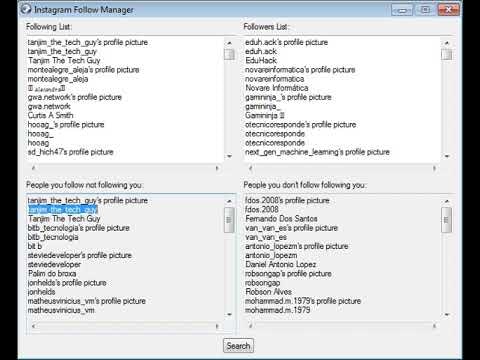The height and width of the screenshot is (360, 480).
Task: Select 'steviedeveloper' entry
Action: (54, 265)
